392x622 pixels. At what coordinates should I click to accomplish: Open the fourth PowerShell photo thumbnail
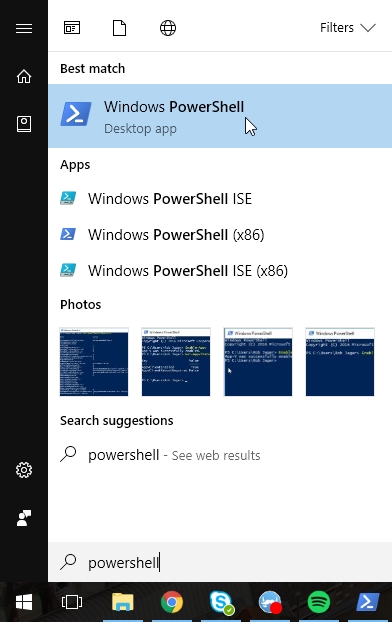[x=340, y=362]
